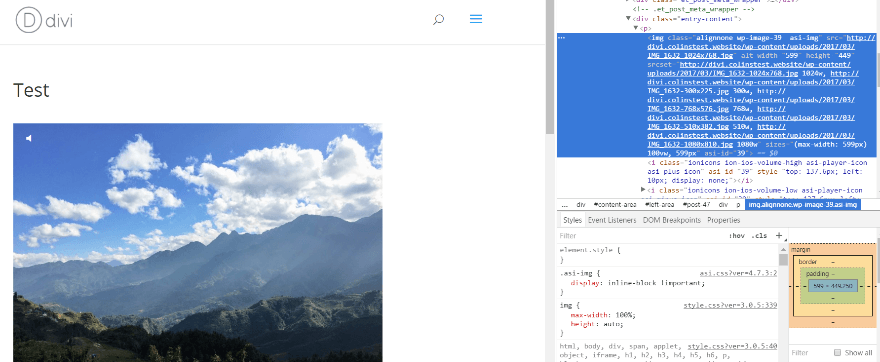
Task: Click the webpage vertical scrollbar
Action: (550, 67)
